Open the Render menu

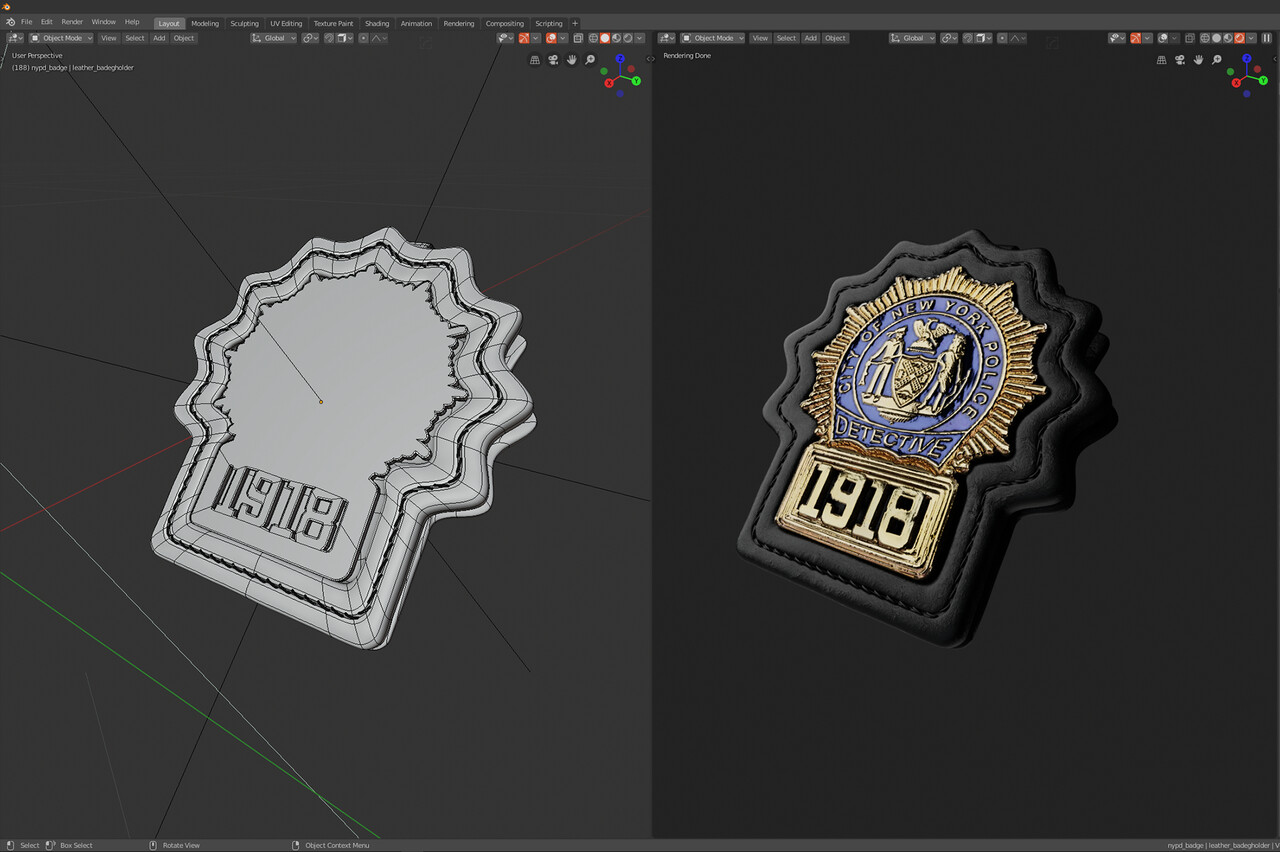72,22
